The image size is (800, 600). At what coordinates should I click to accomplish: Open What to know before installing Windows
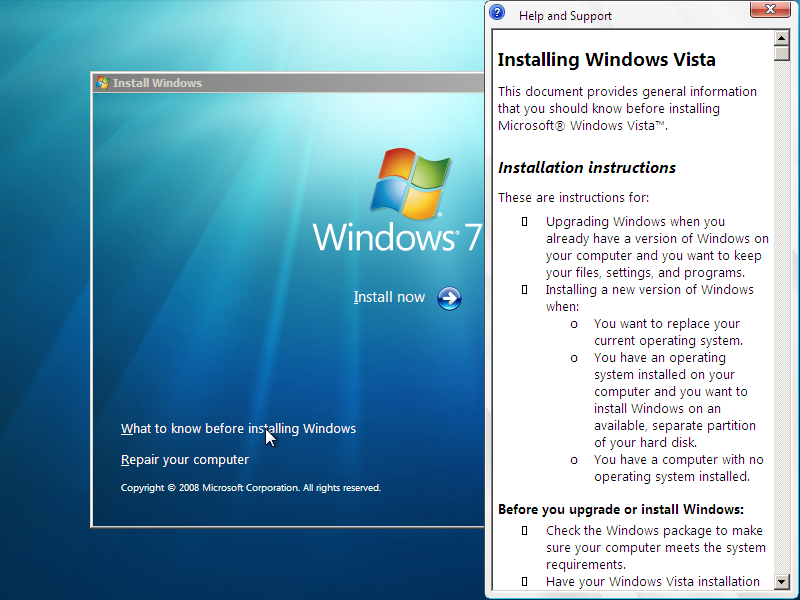(x=238, y=428)
